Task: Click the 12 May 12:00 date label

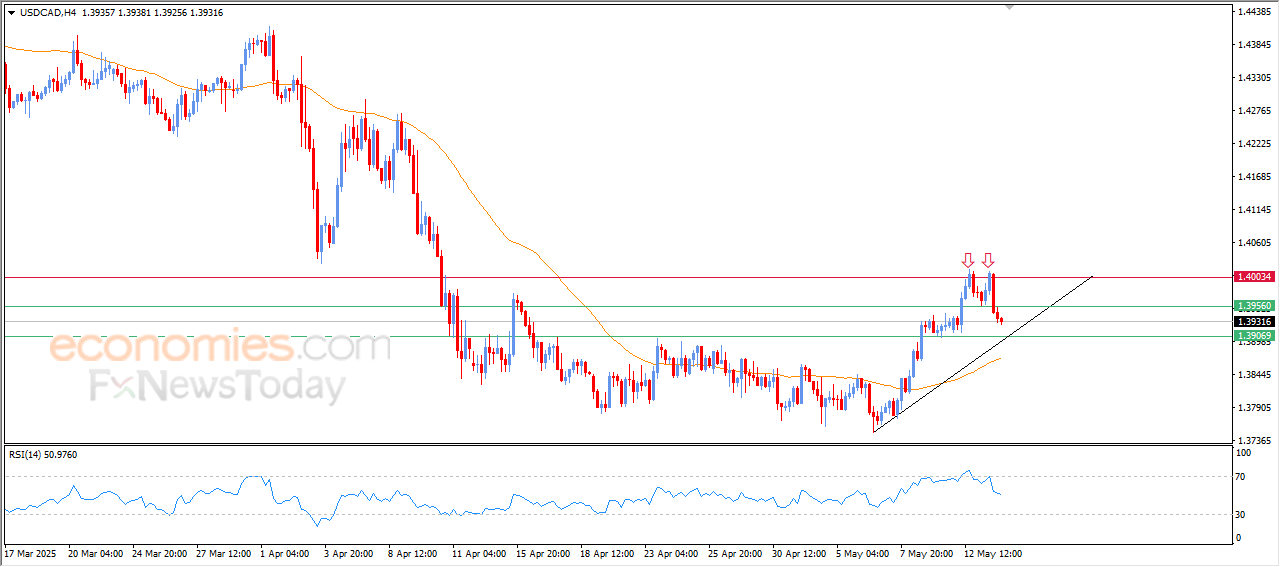Action: [992, 553]
